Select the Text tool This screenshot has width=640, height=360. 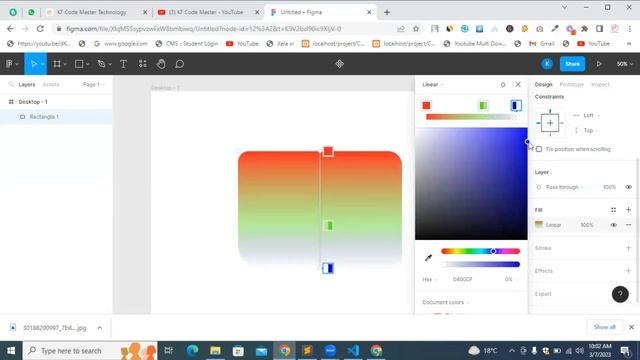point(123,64)
